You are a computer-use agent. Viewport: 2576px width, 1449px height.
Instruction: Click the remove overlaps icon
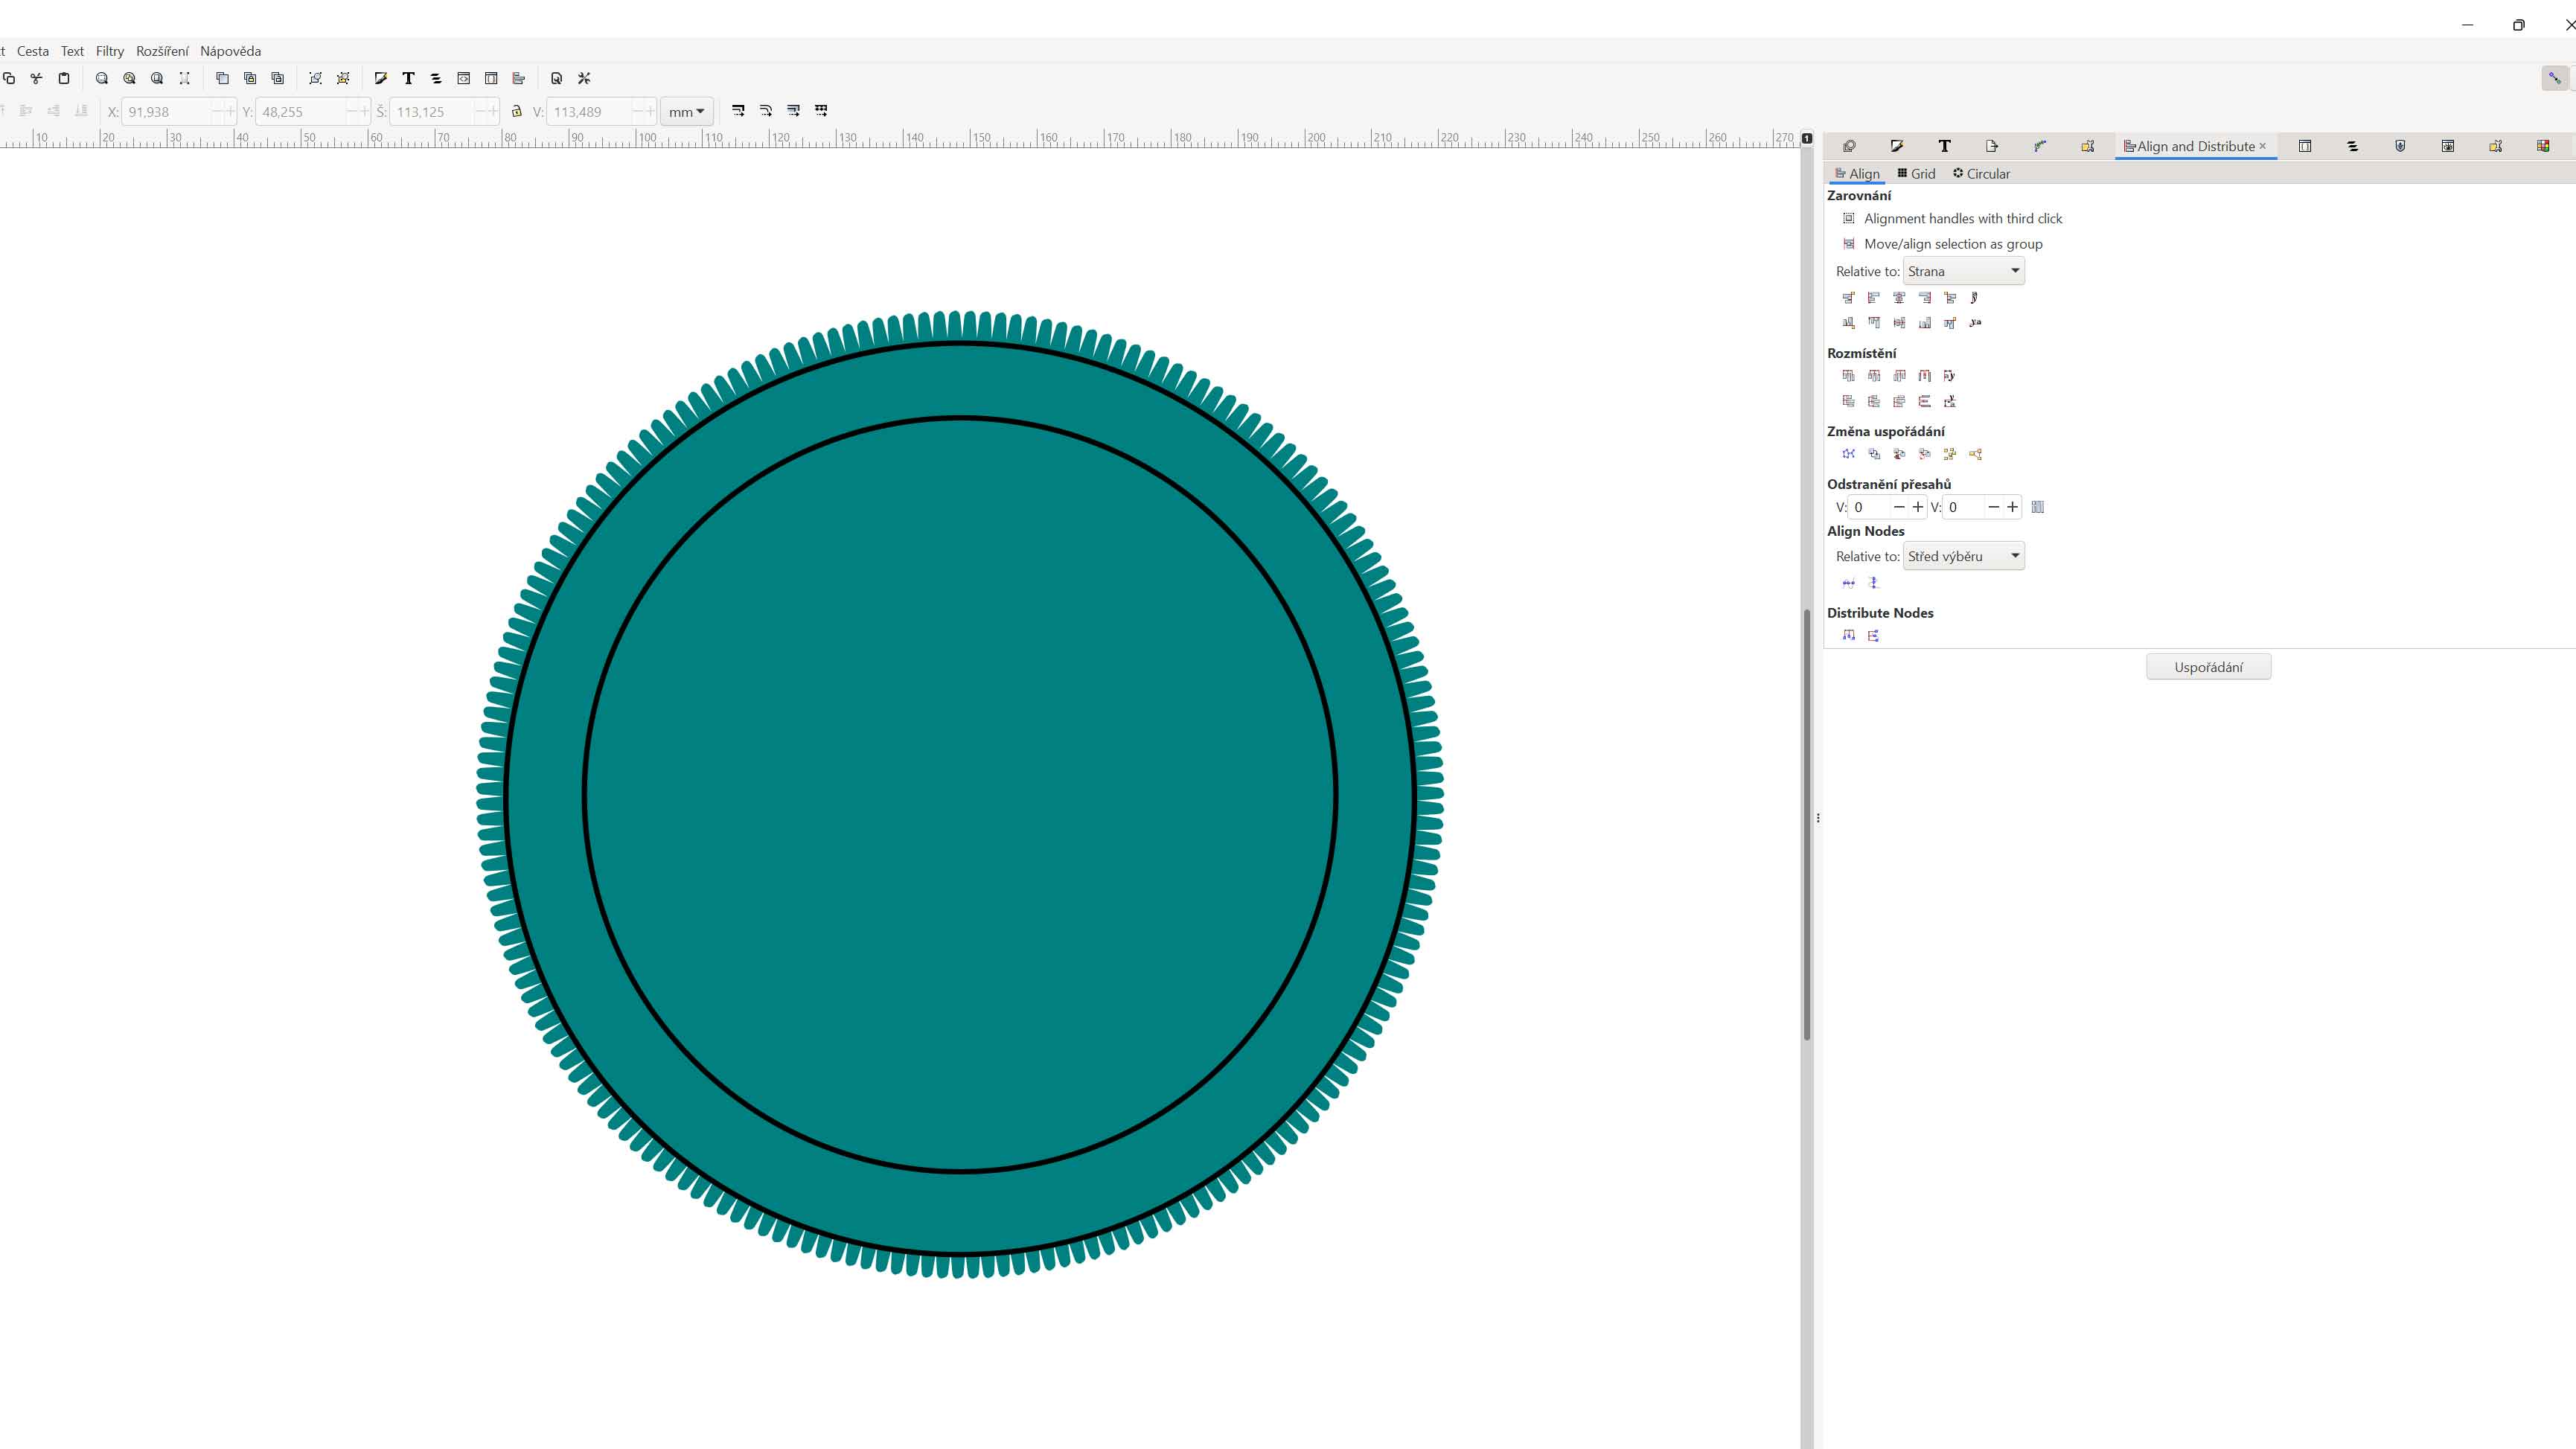(x=2038, y=507)
